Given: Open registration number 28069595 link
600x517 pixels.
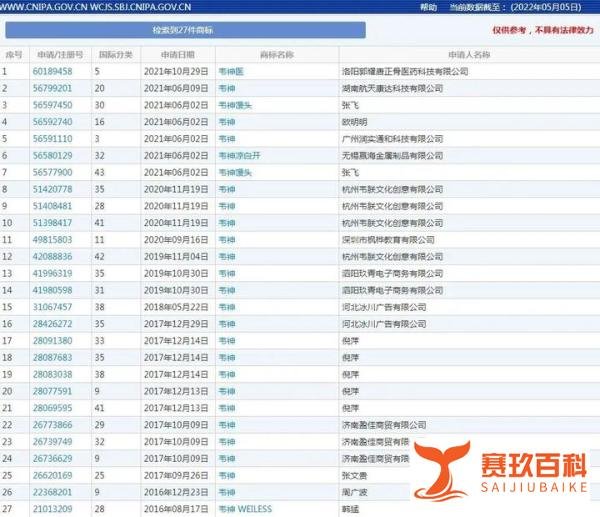Looking at the screenshot, I should click(x=52, y=408).
